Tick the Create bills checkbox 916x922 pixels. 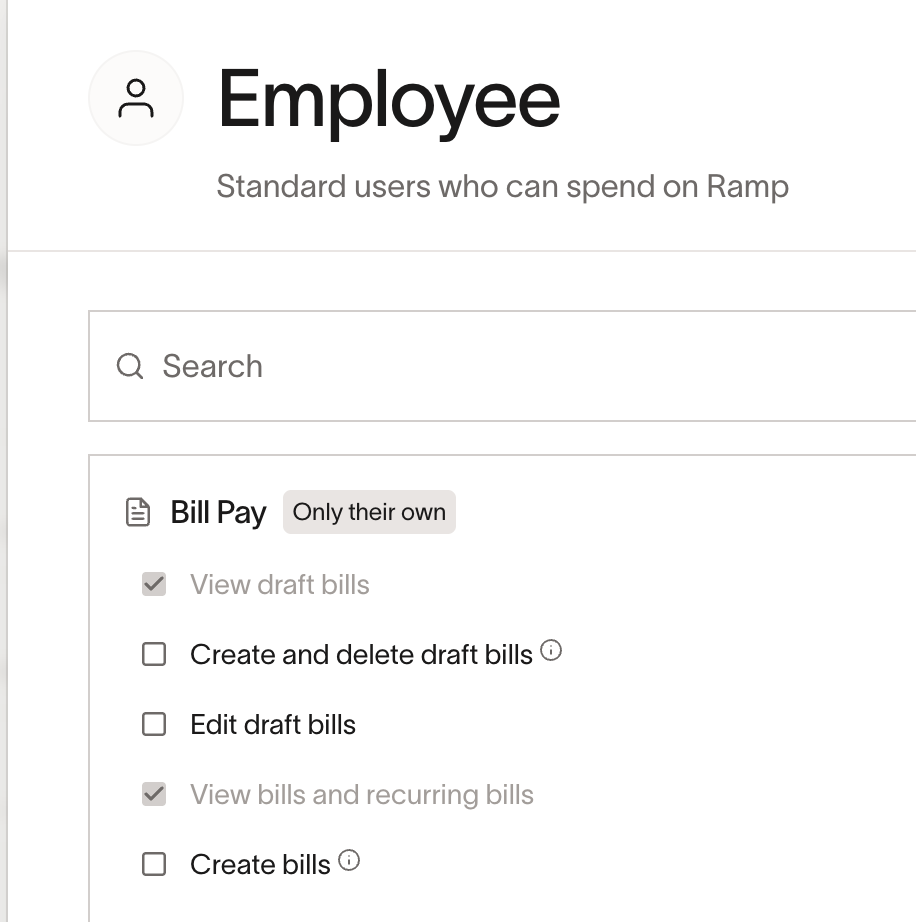154,864
